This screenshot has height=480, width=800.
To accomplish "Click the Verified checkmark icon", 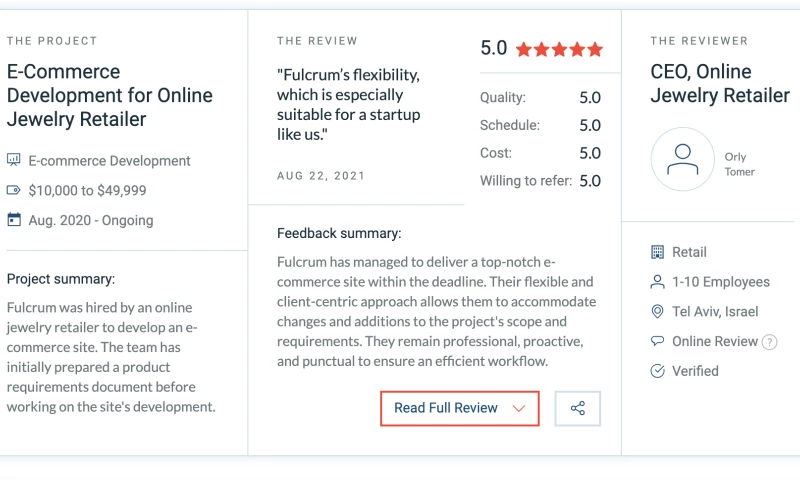I will tap(657, 371).
